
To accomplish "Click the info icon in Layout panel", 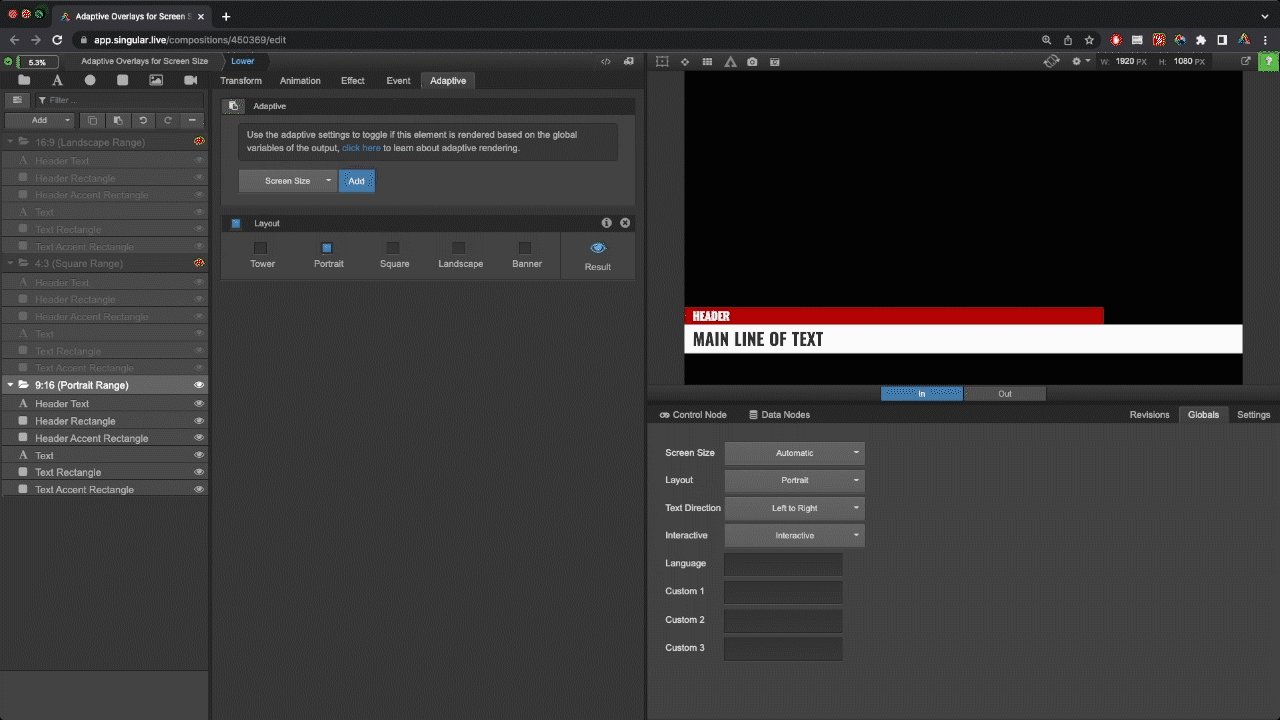I will pos(606,223).
